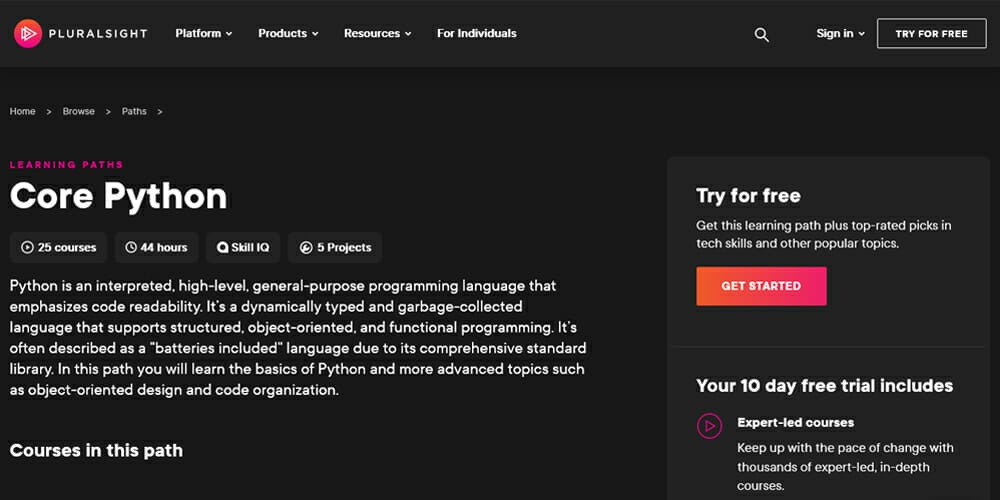Click the GET STARTED button

point(761,286)
